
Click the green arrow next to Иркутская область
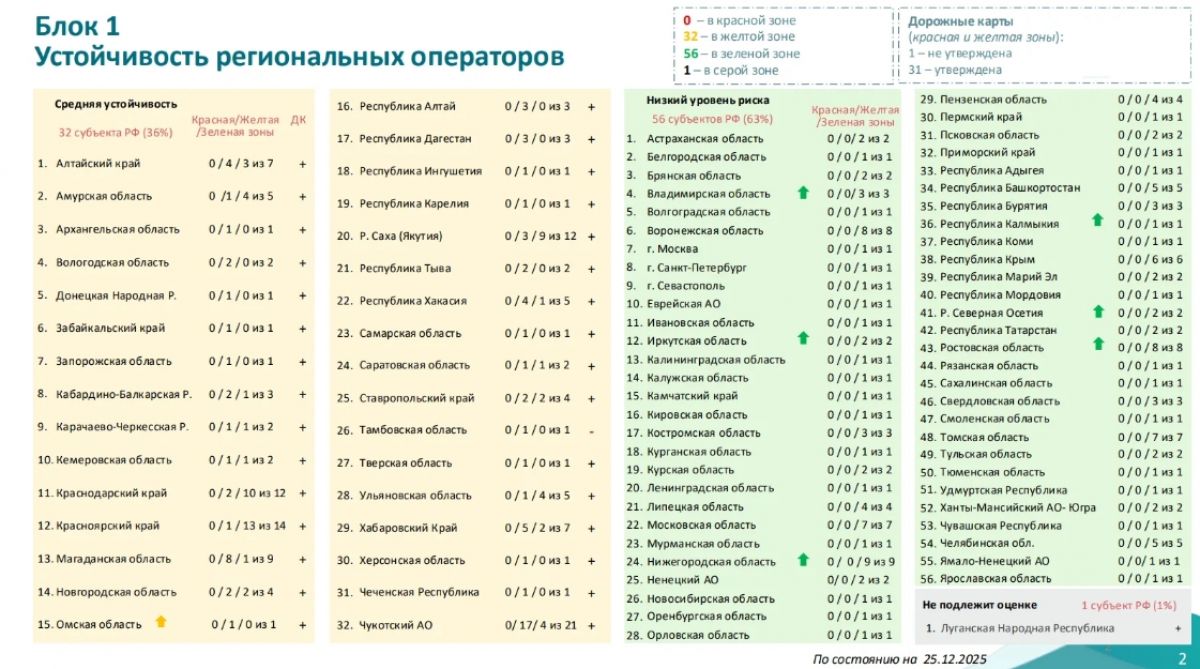(x=802, y=339)
